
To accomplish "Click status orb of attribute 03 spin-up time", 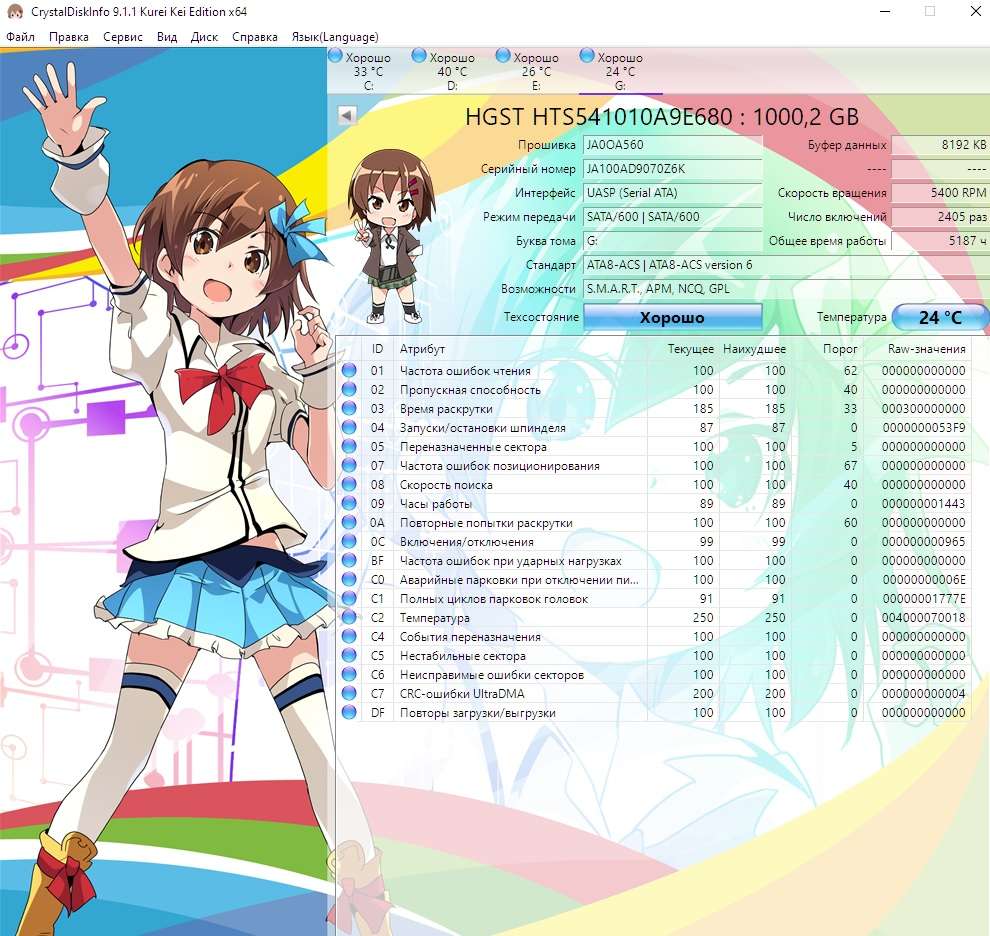I will point(349,408).
